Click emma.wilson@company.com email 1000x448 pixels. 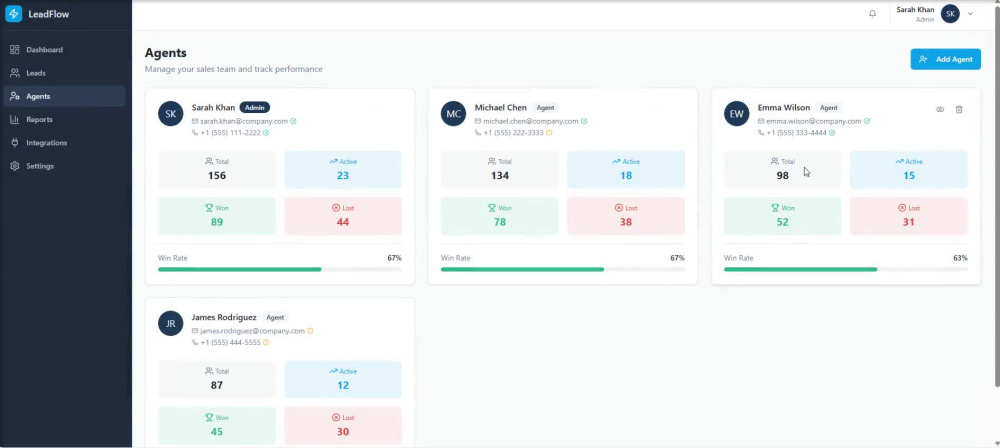pos(814,121)
